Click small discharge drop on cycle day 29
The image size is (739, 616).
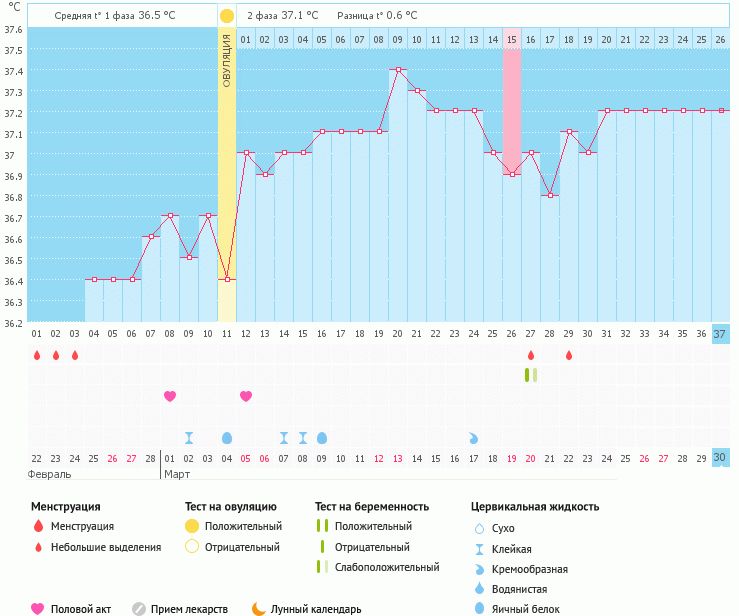coord(569,355)
